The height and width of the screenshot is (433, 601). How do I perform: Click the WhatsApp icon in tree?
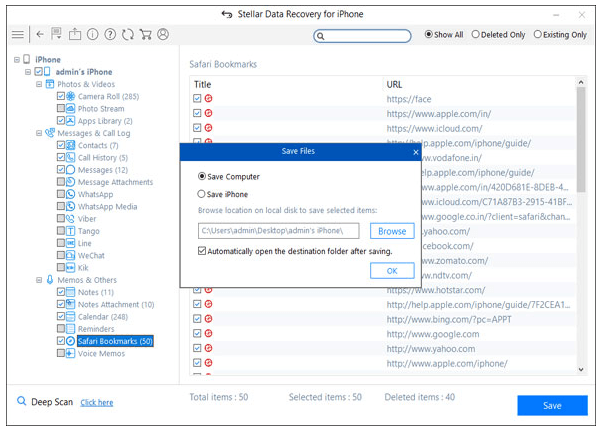(x=71, y=194)
